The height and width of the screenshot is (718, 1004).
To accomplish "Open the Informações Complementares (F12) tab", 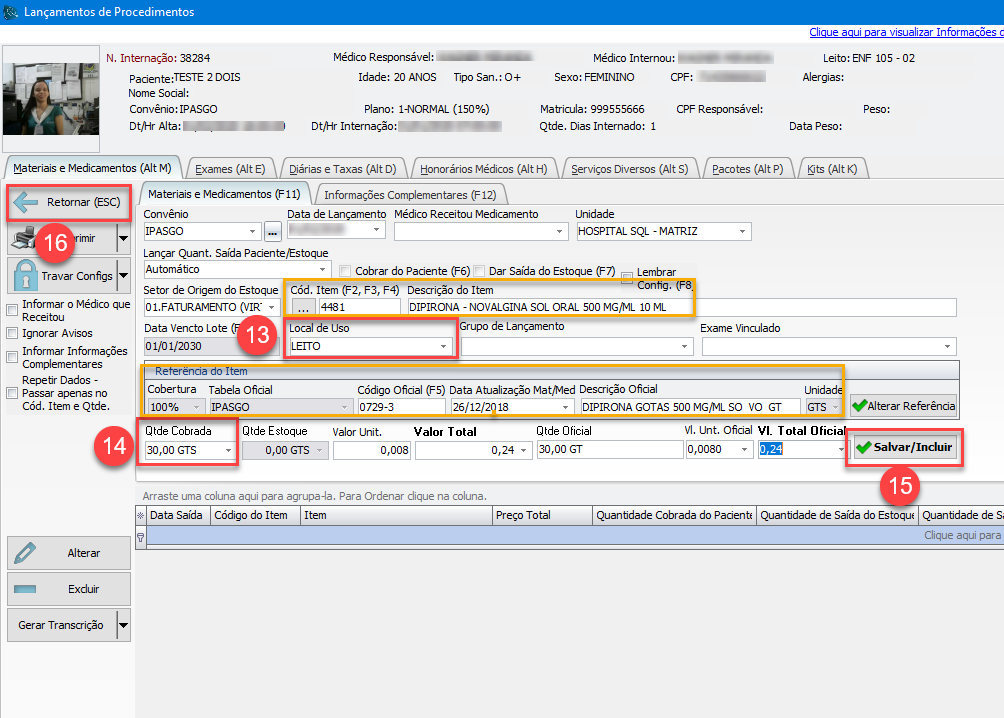I will [x=410, y=194].
